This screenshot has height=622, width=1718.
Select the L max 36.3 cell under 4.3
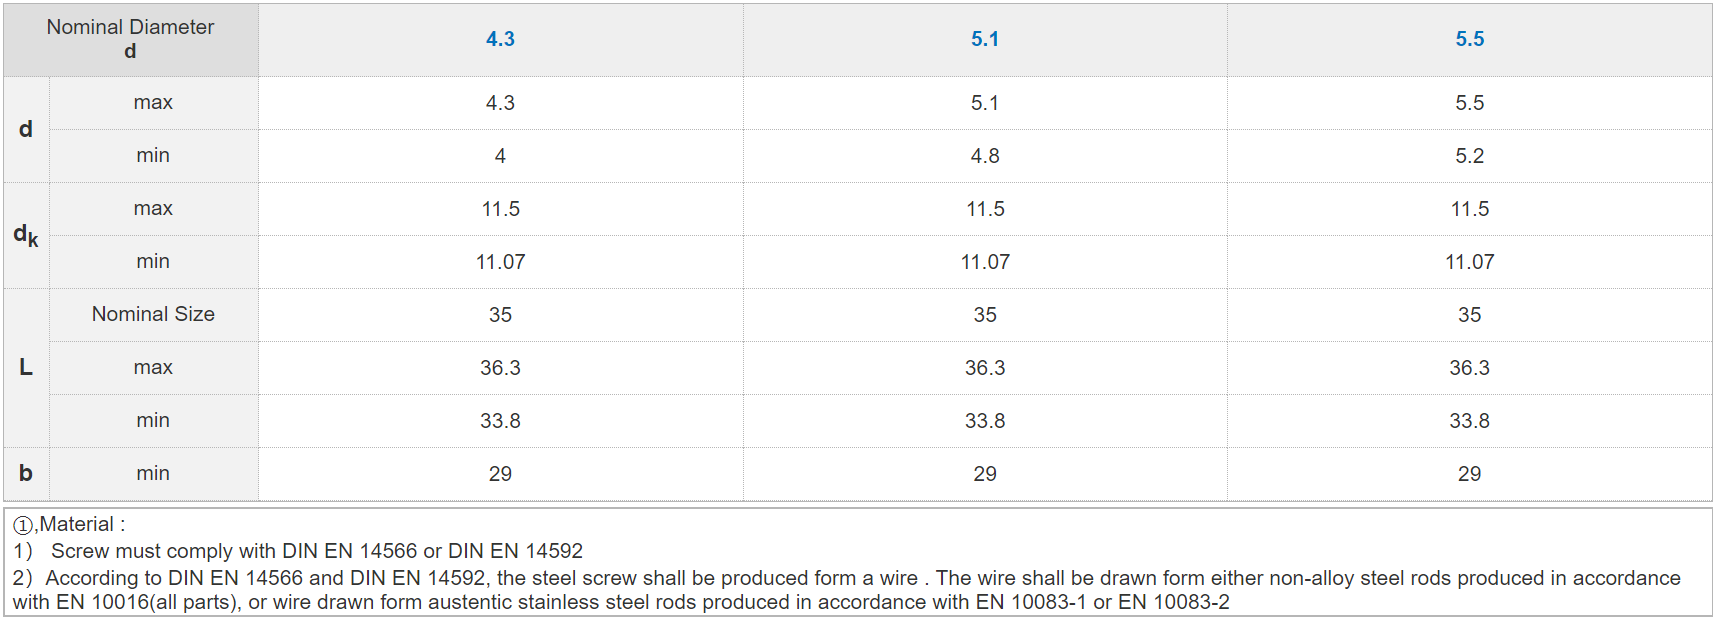(x=500, y=368)
